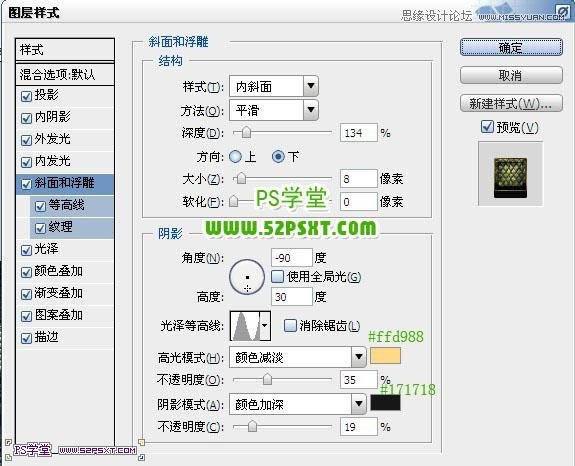
Task: Select the 投影 effect label
Action: tap(47, 95)
